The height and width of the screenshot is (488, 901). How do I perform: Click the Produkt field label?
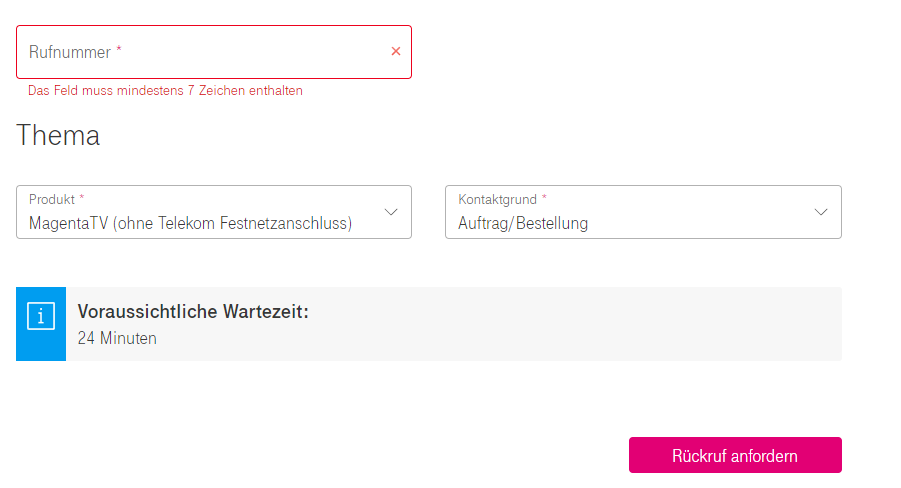pos(52,199)
